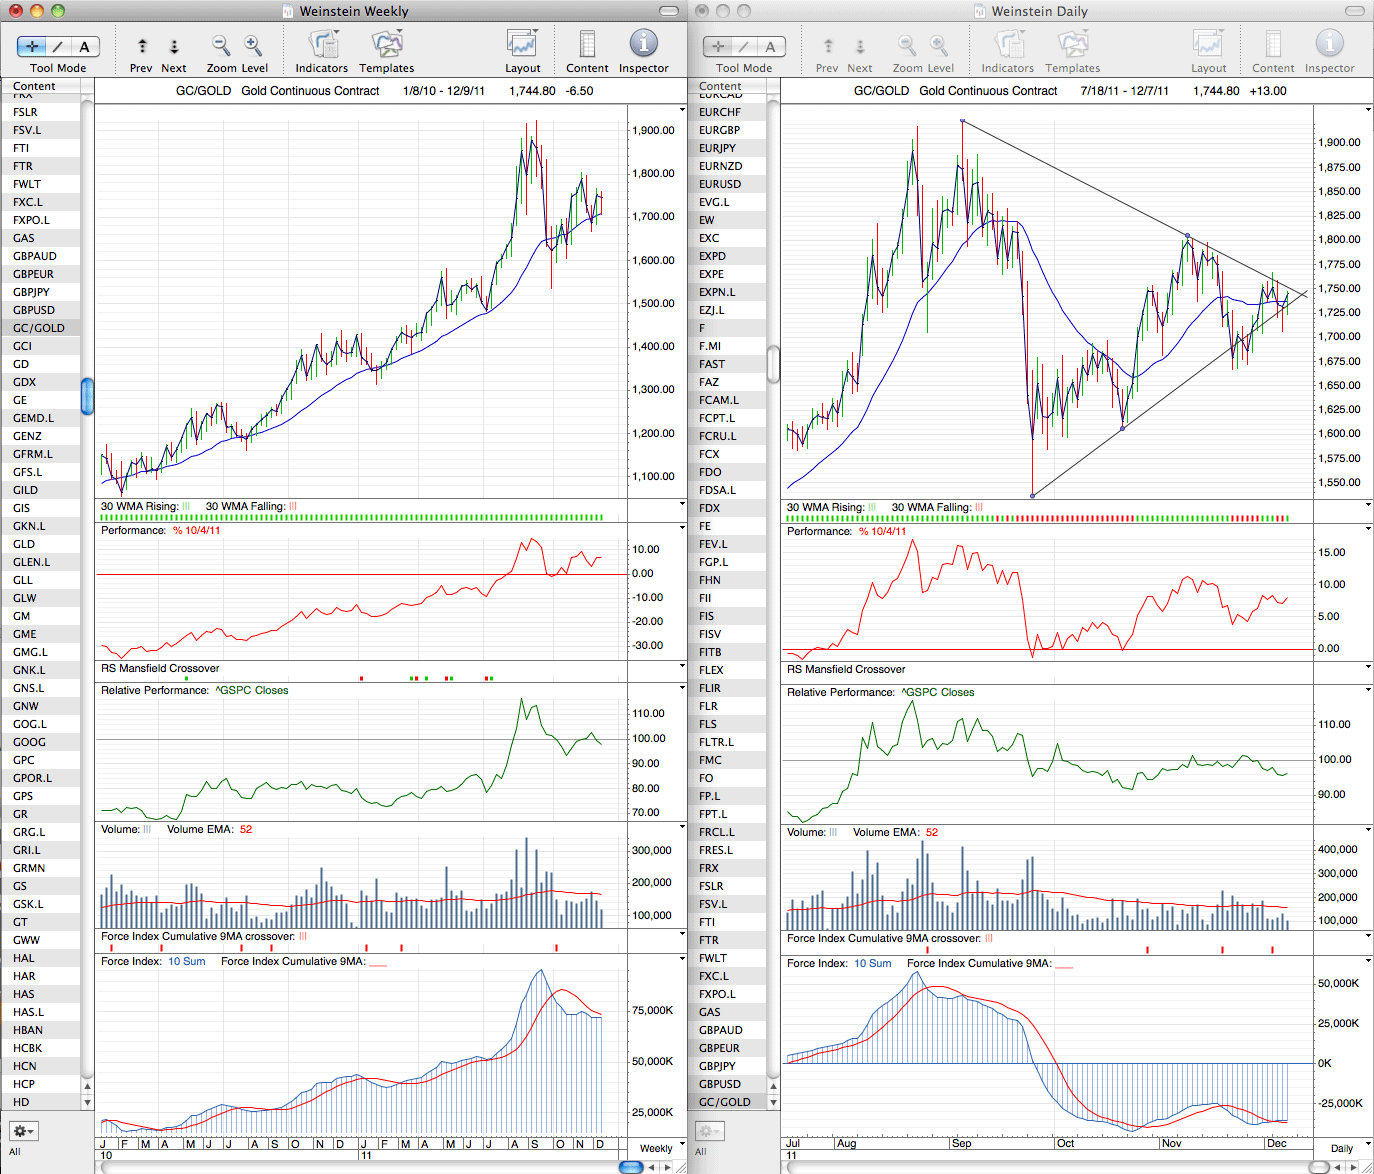Click Volume EMA label in Daily chart

click(885, 832)
